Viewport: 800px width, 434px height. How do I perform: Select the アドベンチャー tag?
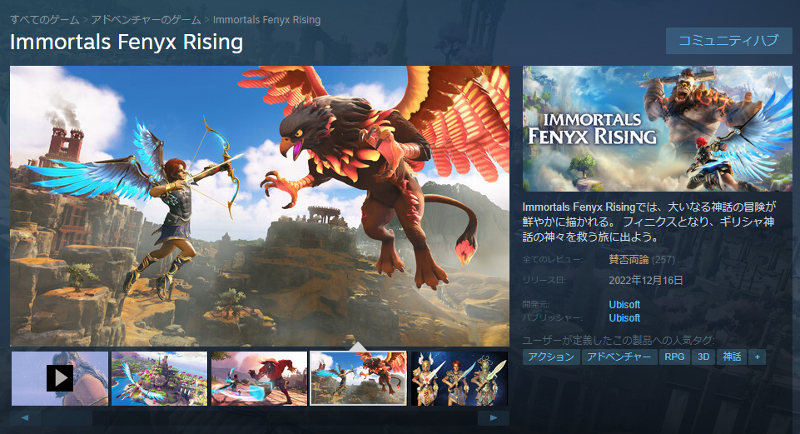point(619,357)
